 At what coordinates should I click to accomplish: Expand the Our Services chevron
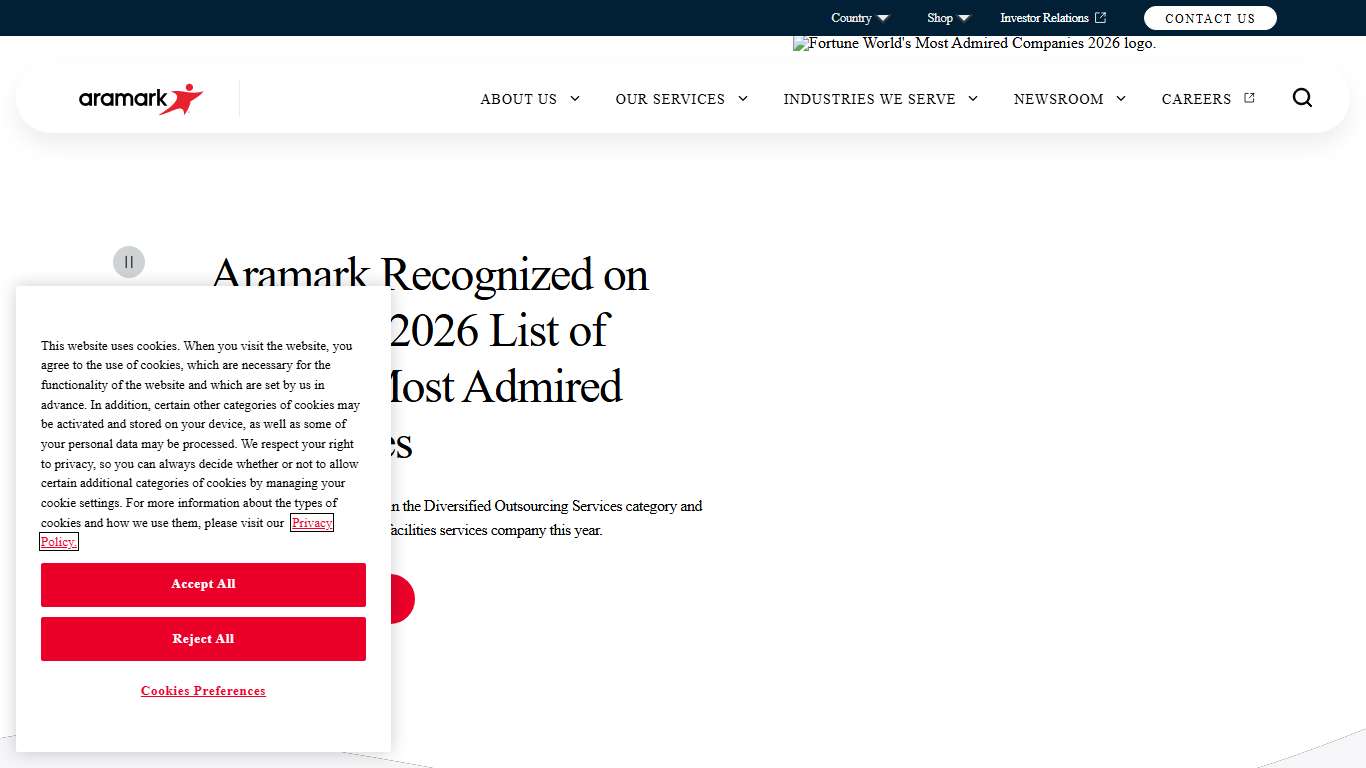[x=742, y=99]
